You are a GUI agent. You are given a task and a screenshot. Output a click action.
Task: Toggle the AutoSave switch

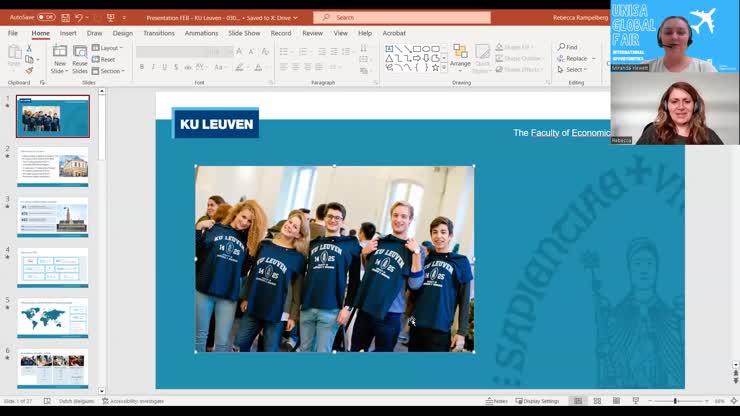tap(46, 17)
